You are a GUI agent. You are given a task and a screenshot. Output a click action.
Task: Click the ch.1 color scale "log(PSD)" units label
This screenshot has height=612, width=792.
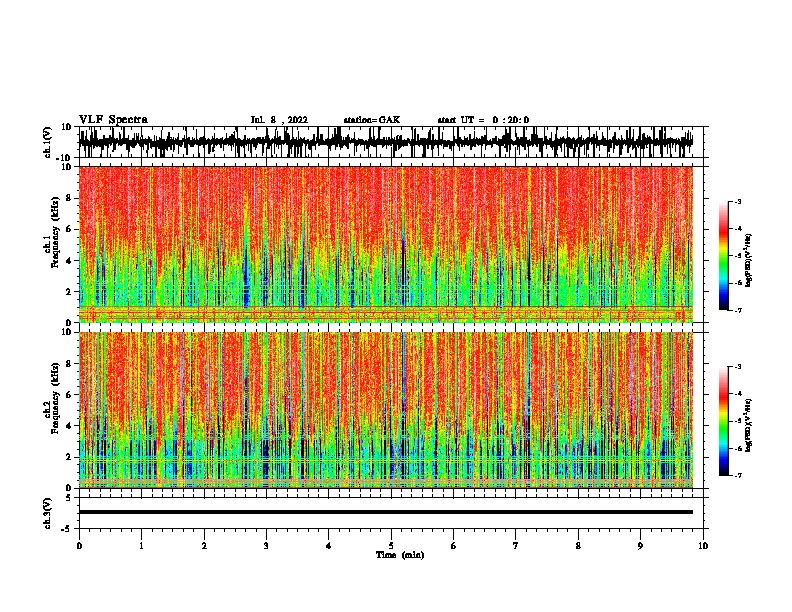coord(749,261)
